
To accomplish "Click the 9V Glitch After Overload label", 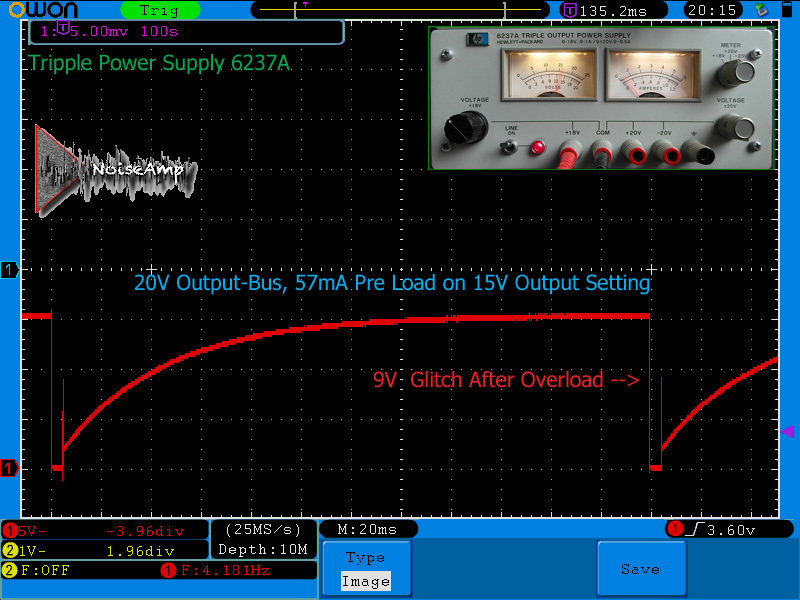I will [506, 380].
